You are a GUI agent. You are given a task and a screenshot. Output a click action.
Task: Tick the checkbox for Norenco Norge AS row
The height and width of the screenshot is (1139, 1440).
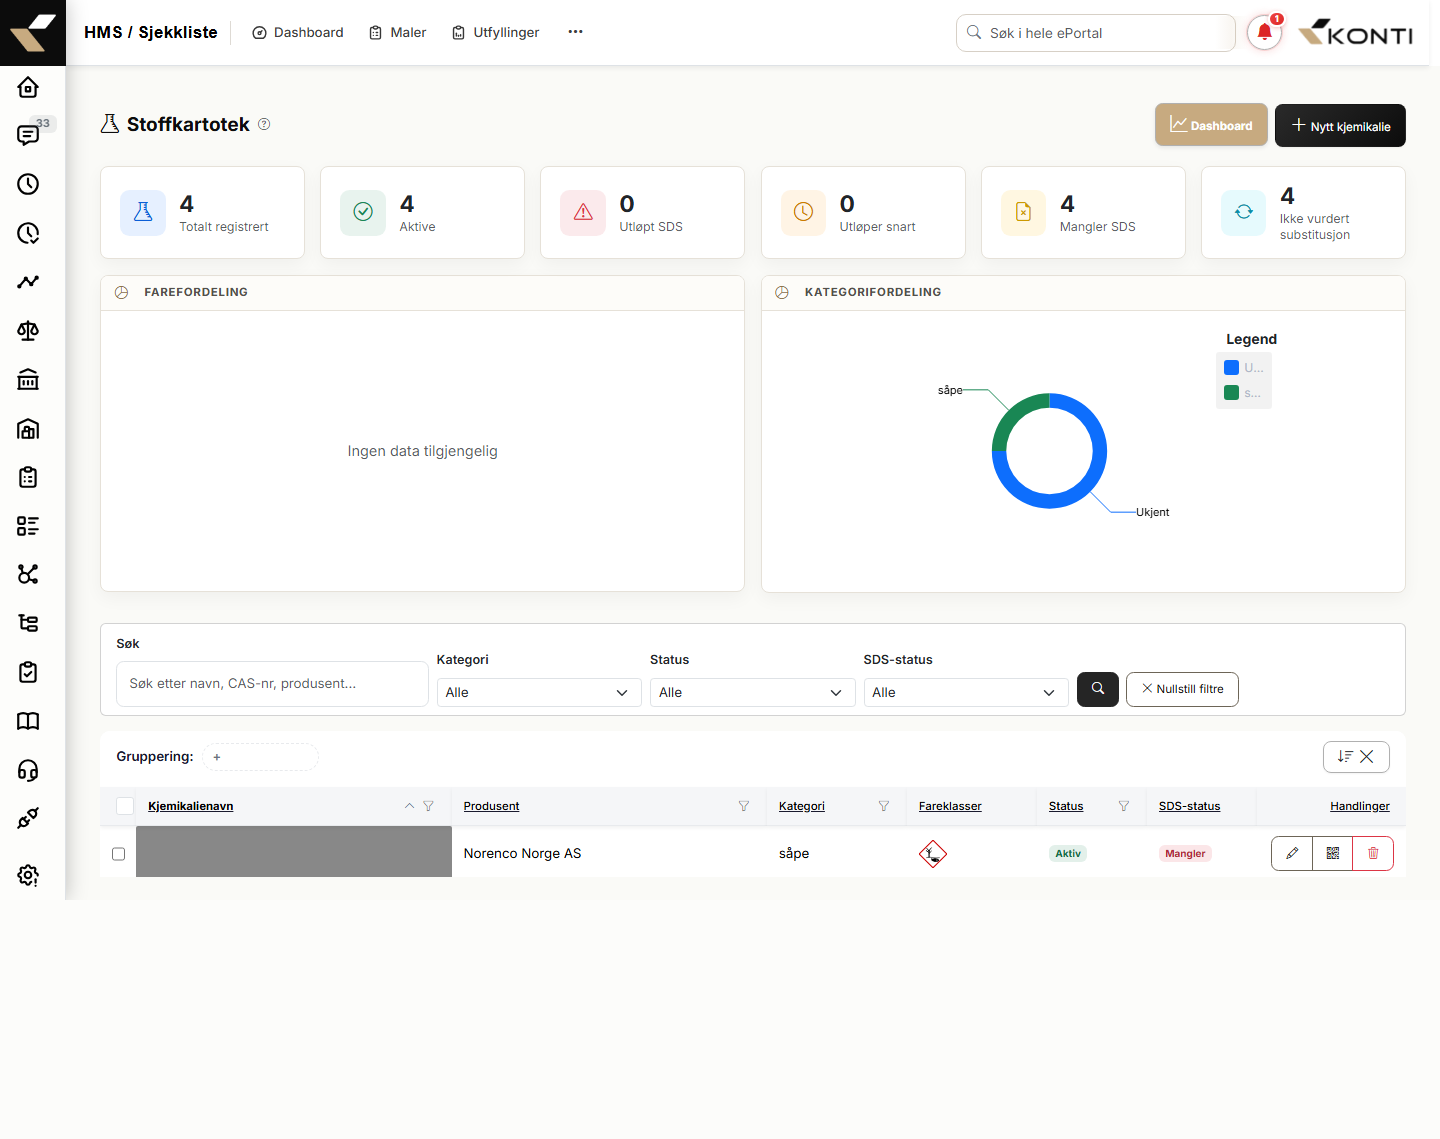[x=118, y=854]
